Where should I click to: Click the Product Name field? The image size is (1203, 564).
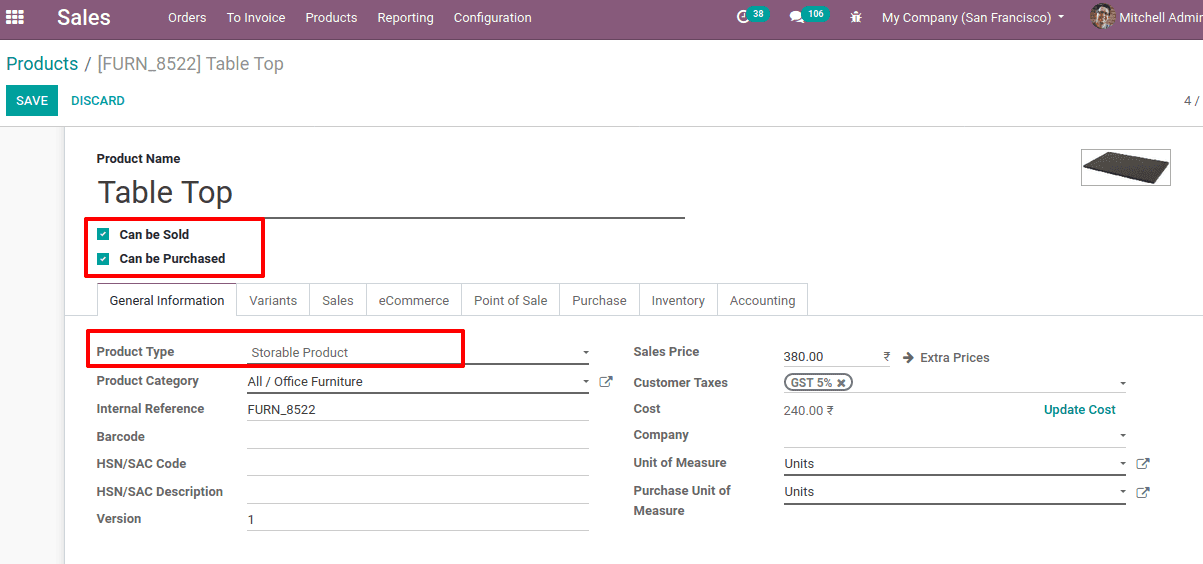click(391, 193)
